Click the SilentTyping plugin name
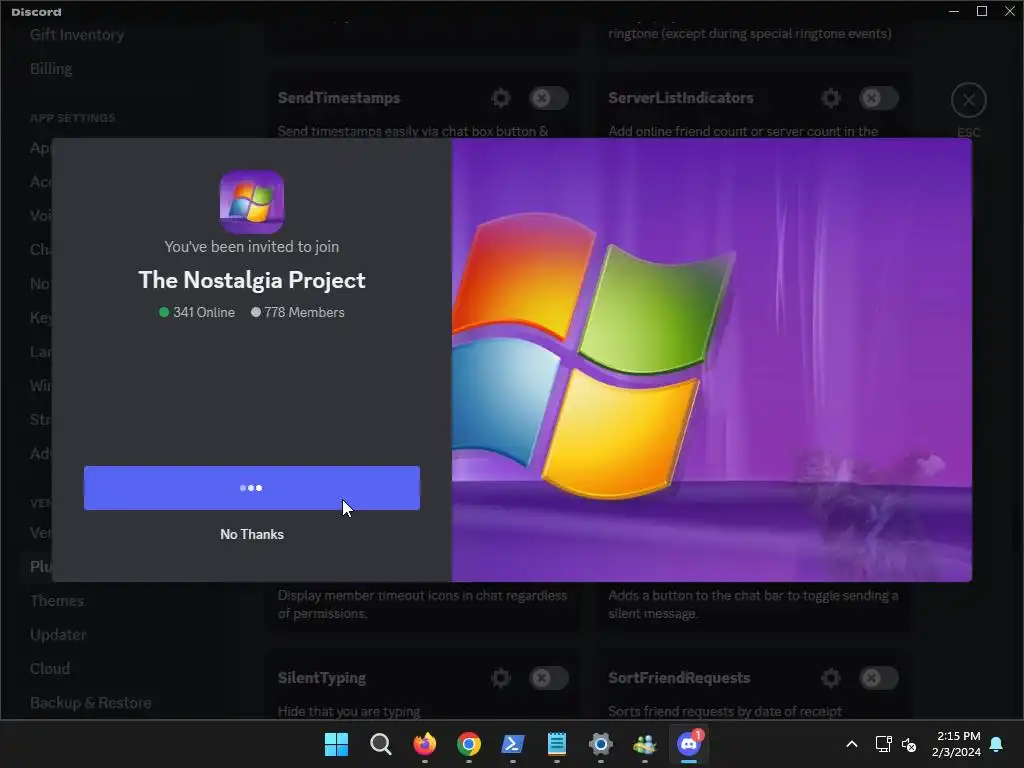The height and width of the screenshot is (768, 1024). point(322,678)
